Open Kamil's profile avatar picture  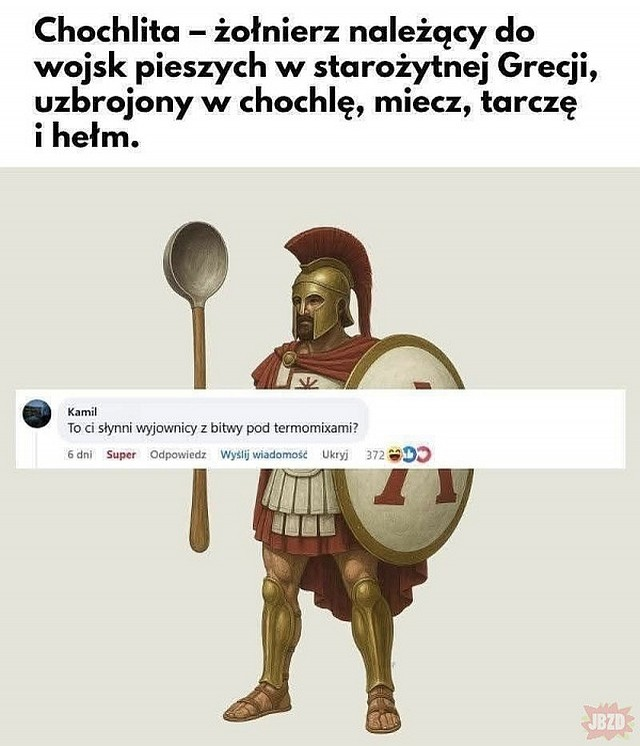(x=37, y=413)
